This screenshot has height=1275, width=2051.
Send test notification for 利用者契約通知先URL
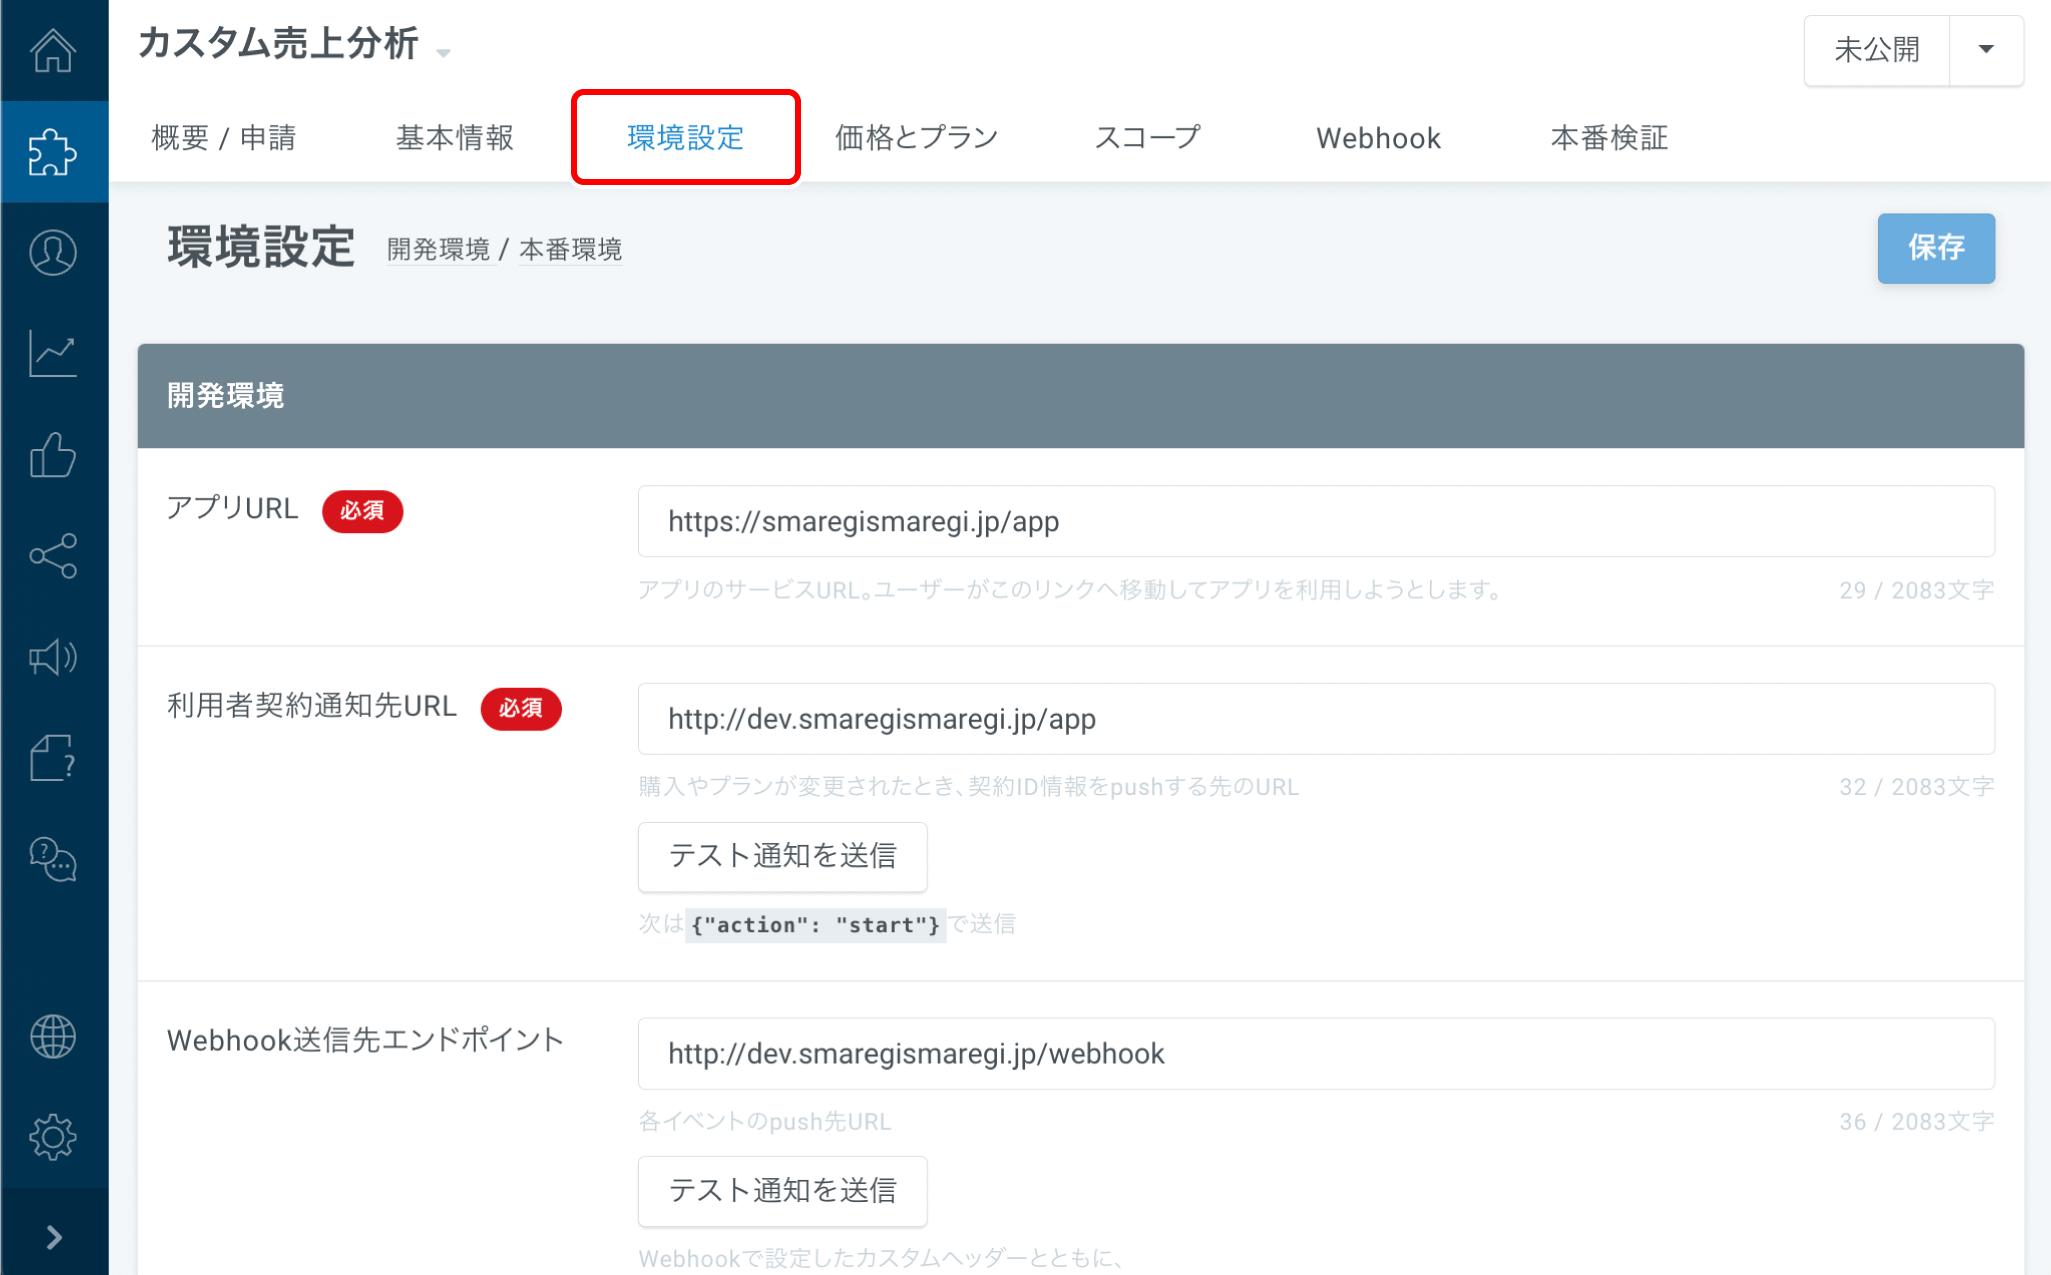pos(782,856)
